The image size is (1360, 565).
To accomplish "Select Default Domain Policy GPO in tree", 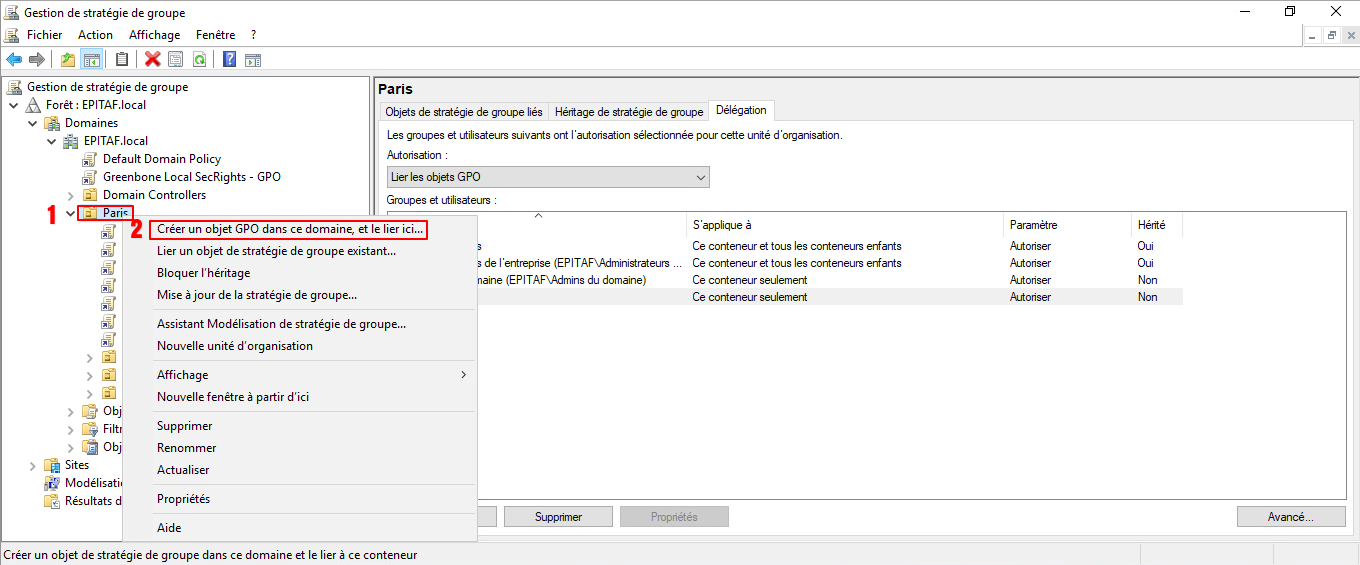I will point(161,159).
